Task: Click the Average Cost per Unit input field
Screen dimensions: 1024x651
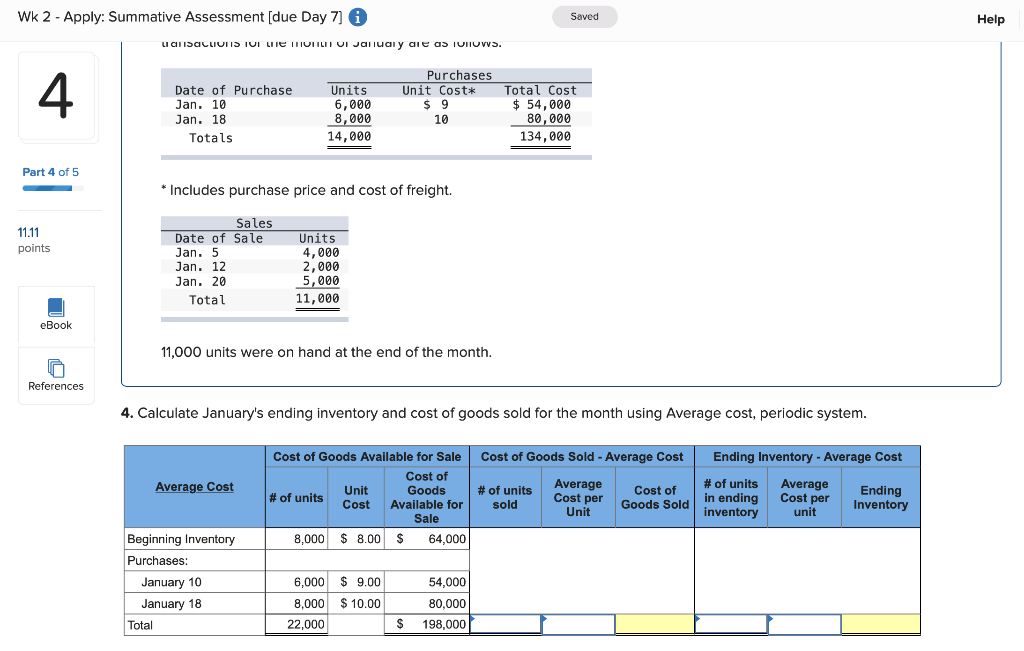Action: pyautogui.click(x=578, y=623)
